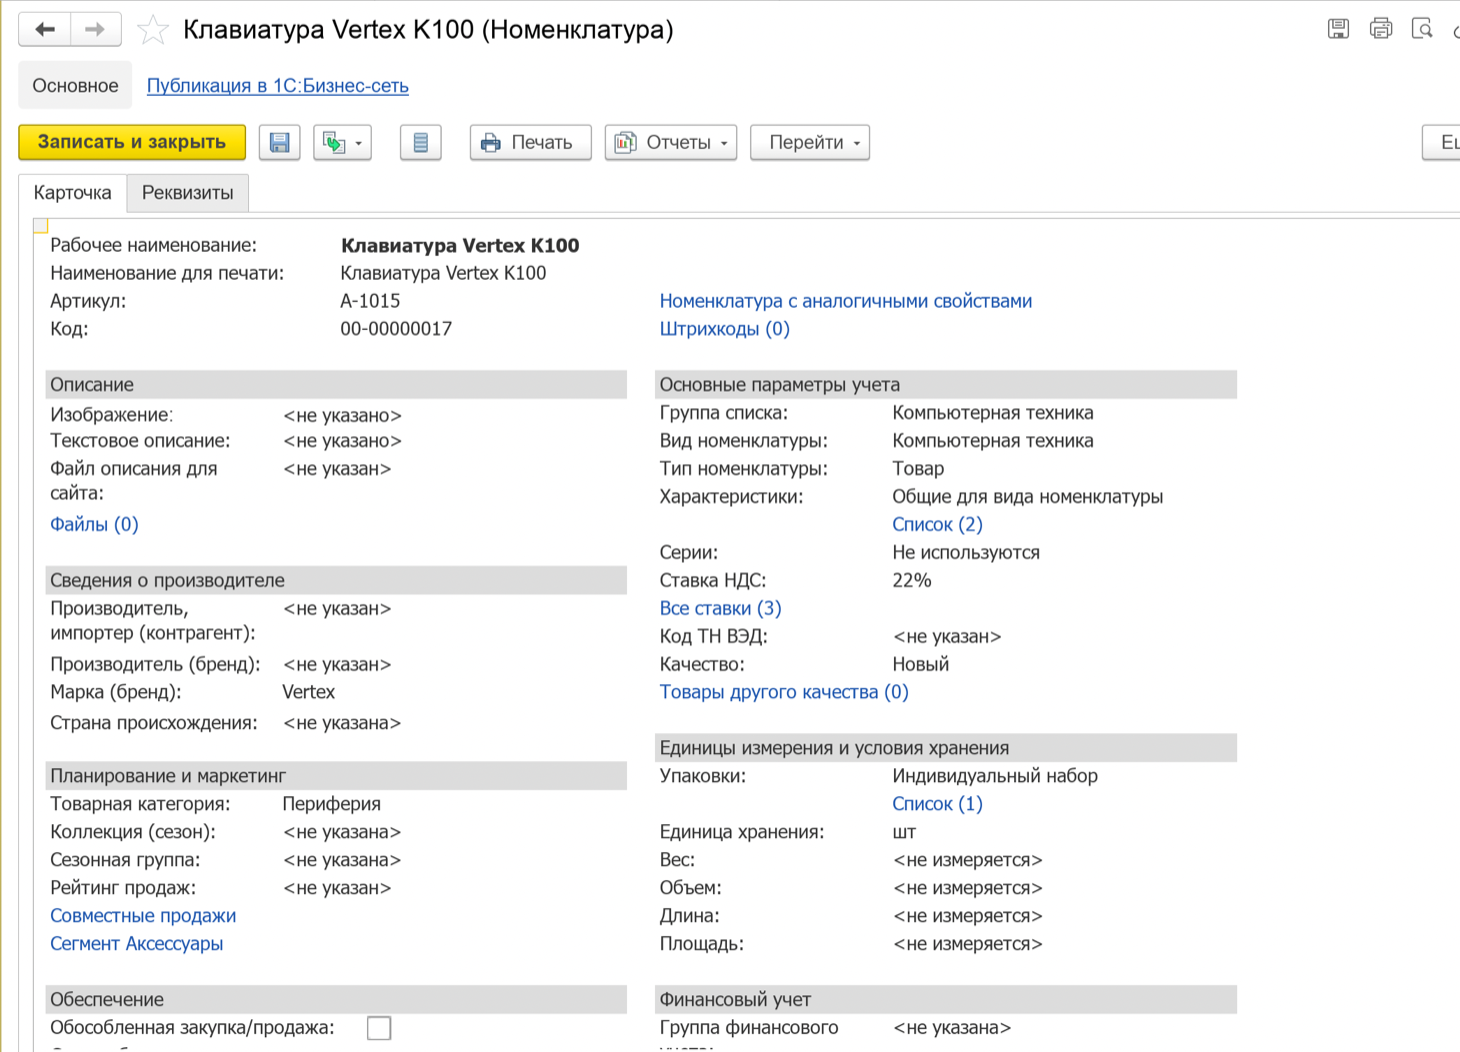Toggle Обособленная закупка/продажа checkbox
The width and height of the screenshot is (1460, 1052).
coord(379,1028)
